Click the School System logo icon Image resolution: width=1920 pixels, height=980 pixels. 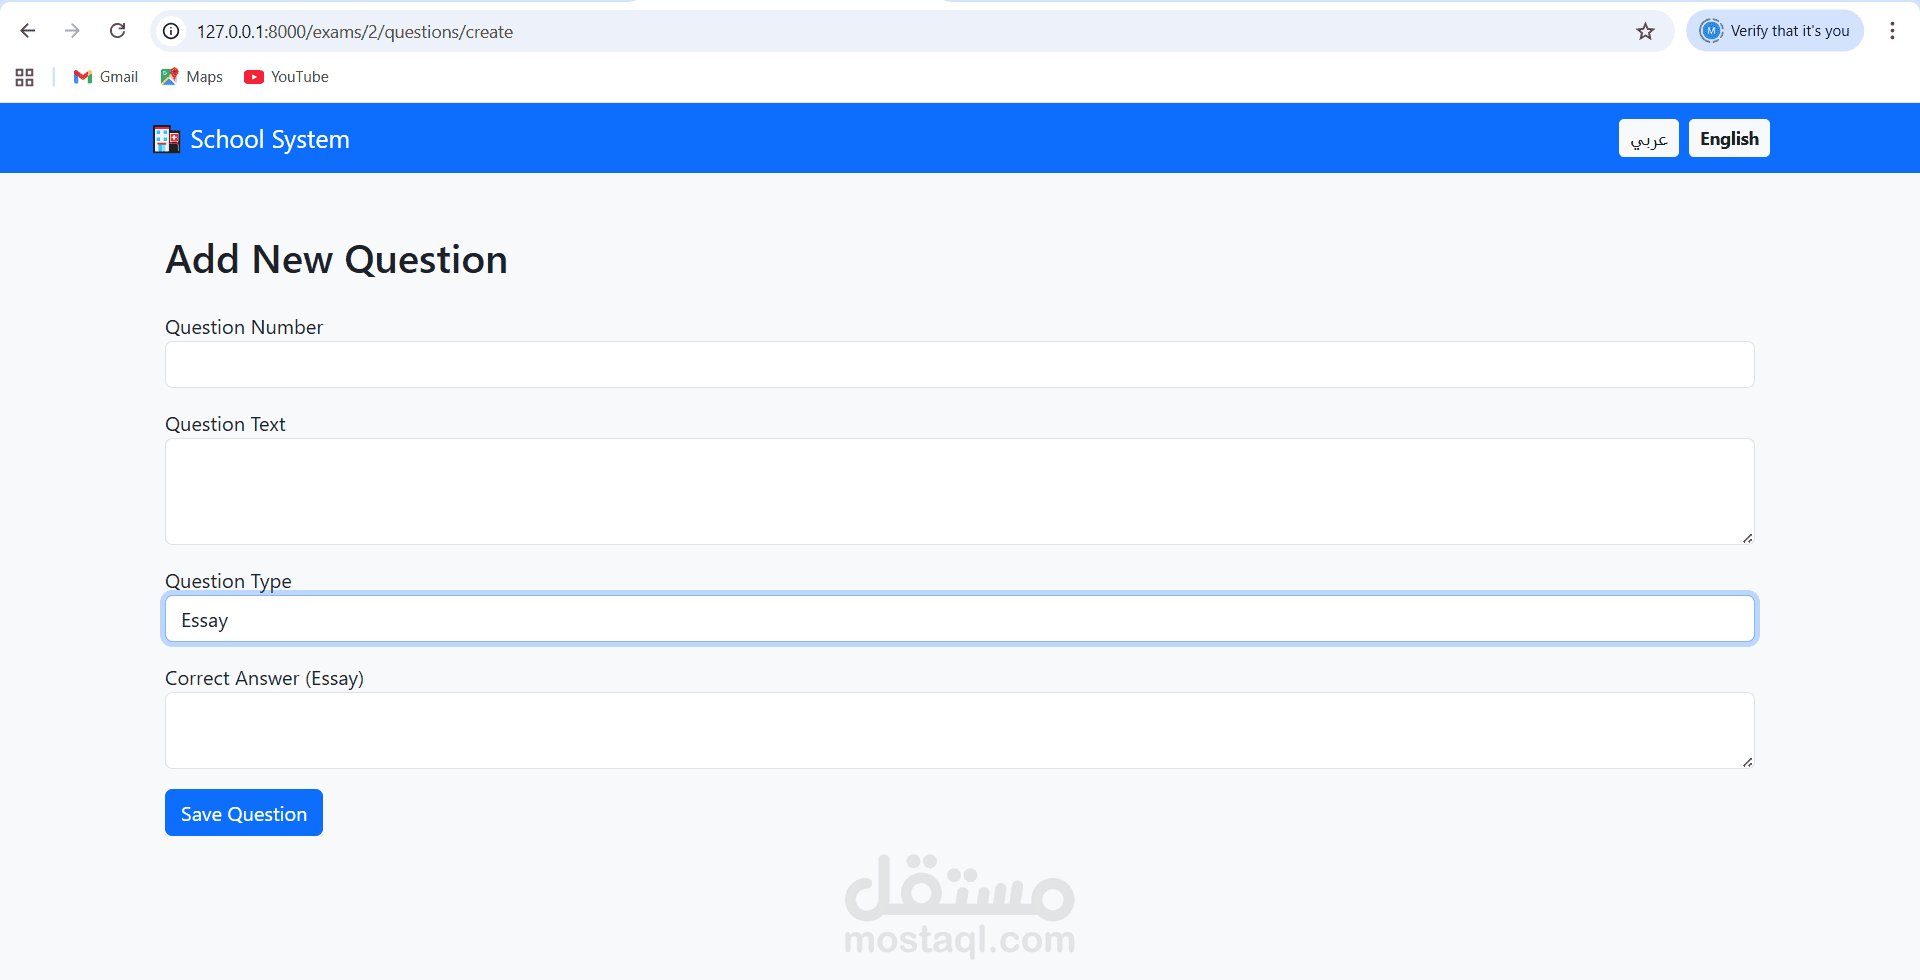(166, 139)
